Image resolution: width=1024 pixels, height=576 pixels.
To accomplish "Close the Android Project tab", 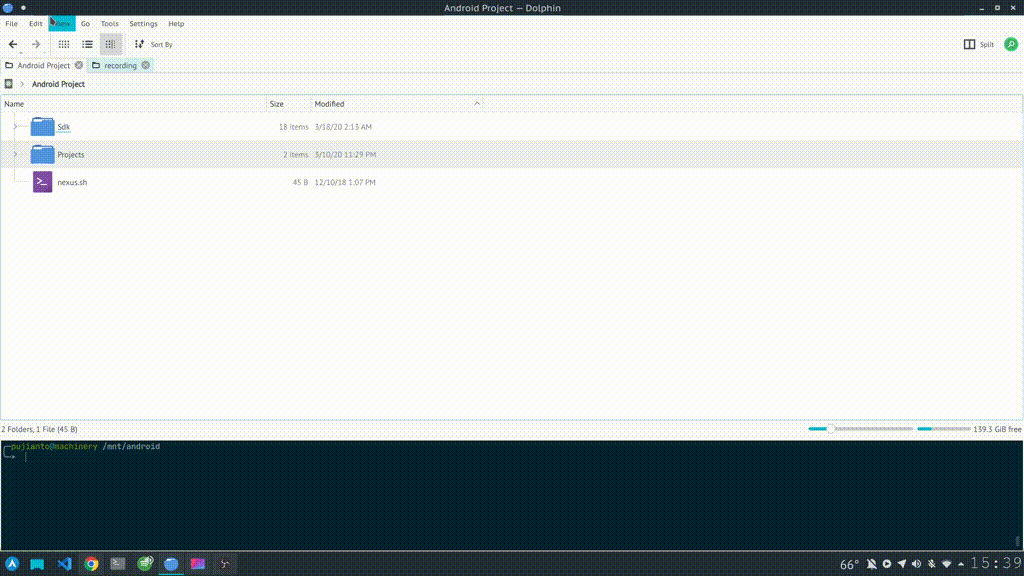I will click(79, 65).
